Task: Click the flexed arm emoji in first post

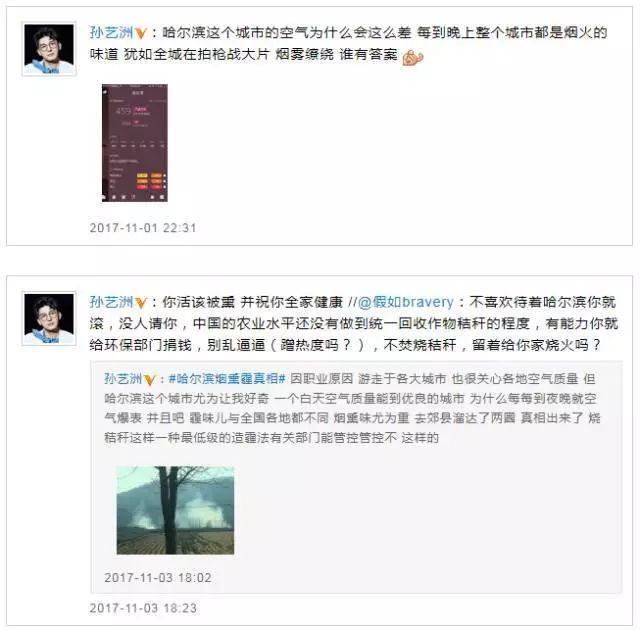Action: (413, 57)
